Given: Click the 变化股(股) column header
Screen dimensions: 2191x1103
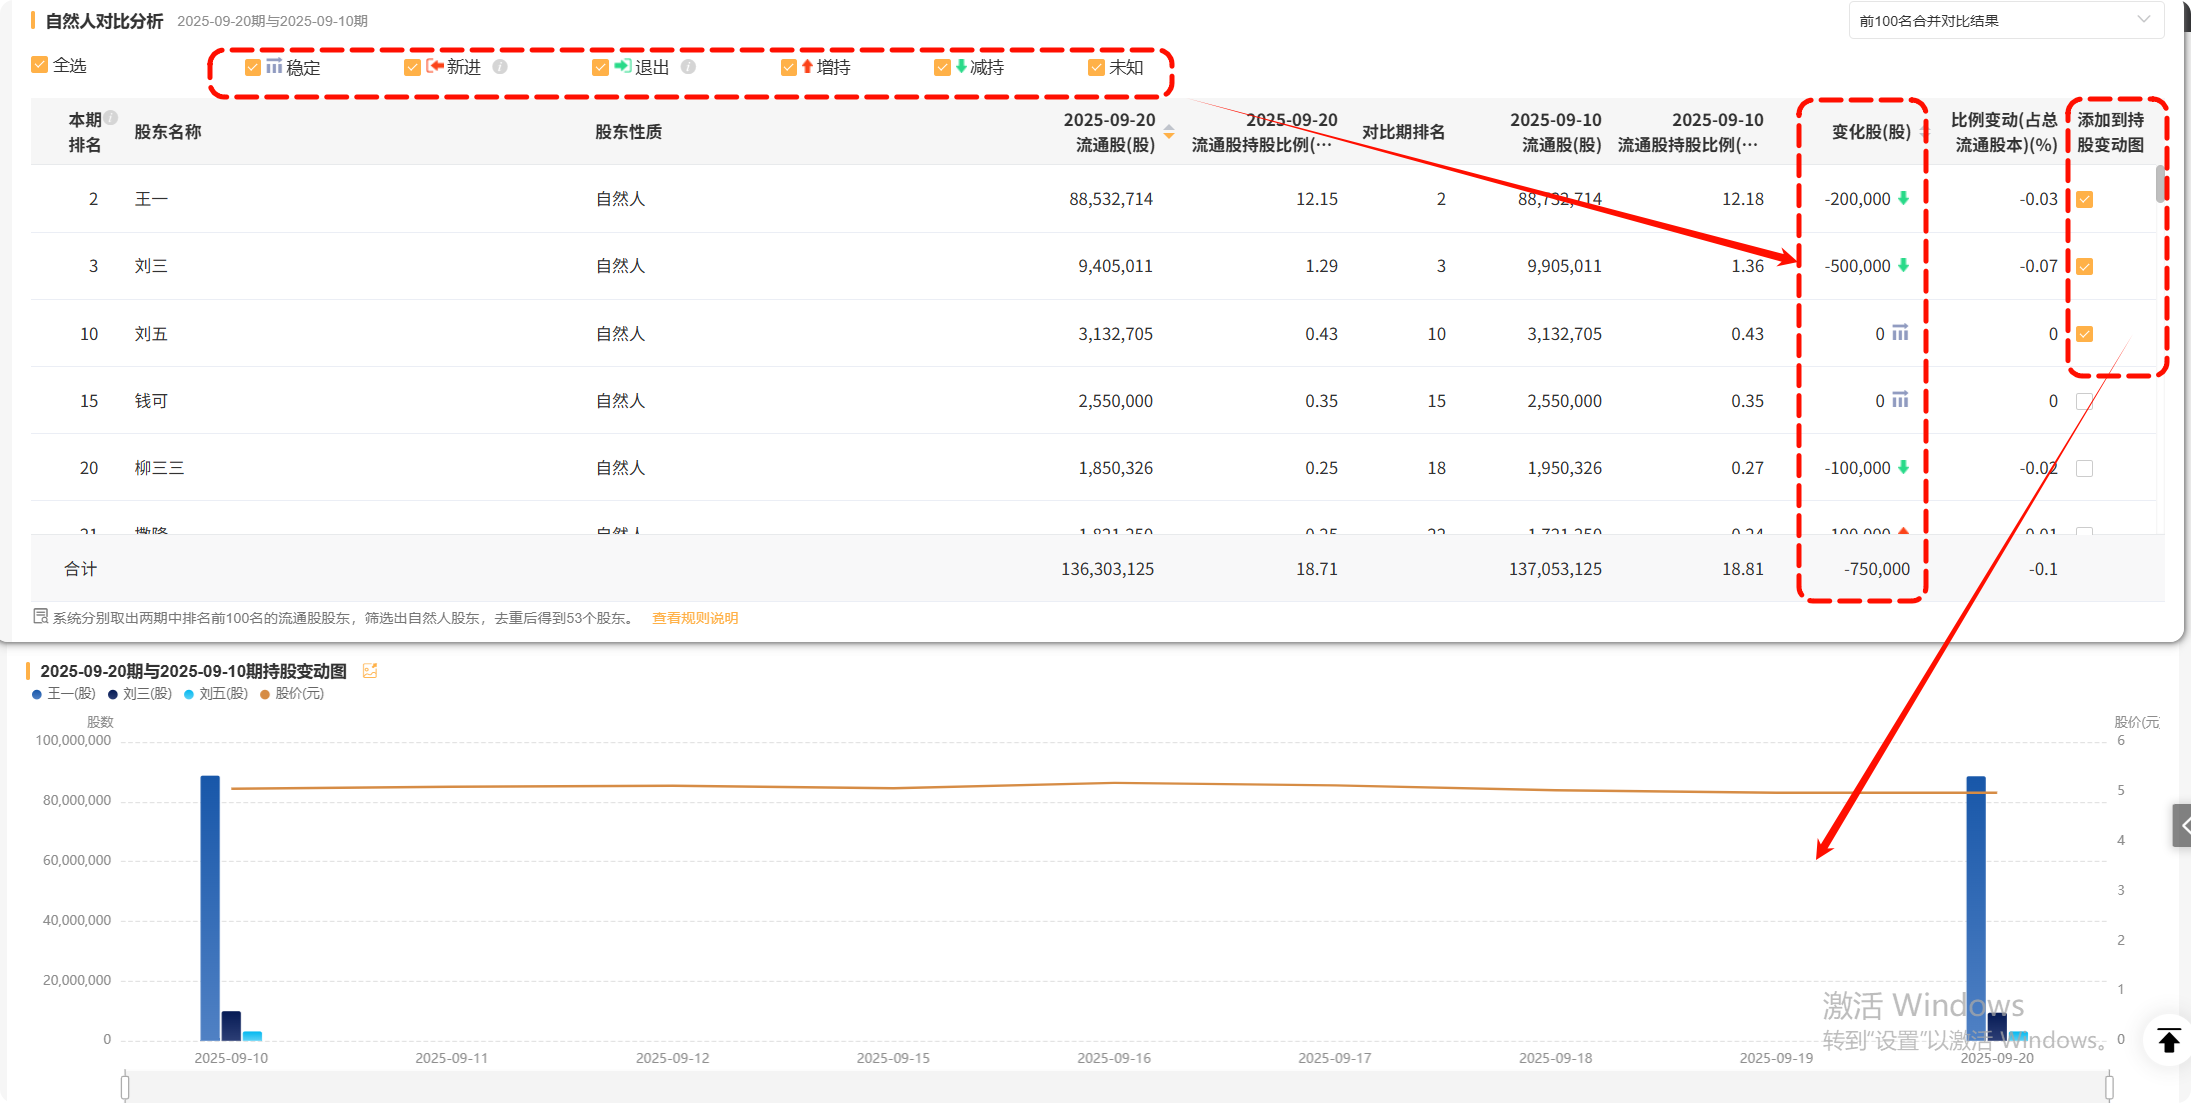Looking at the screenshot, I should [x=1870, y=132].
